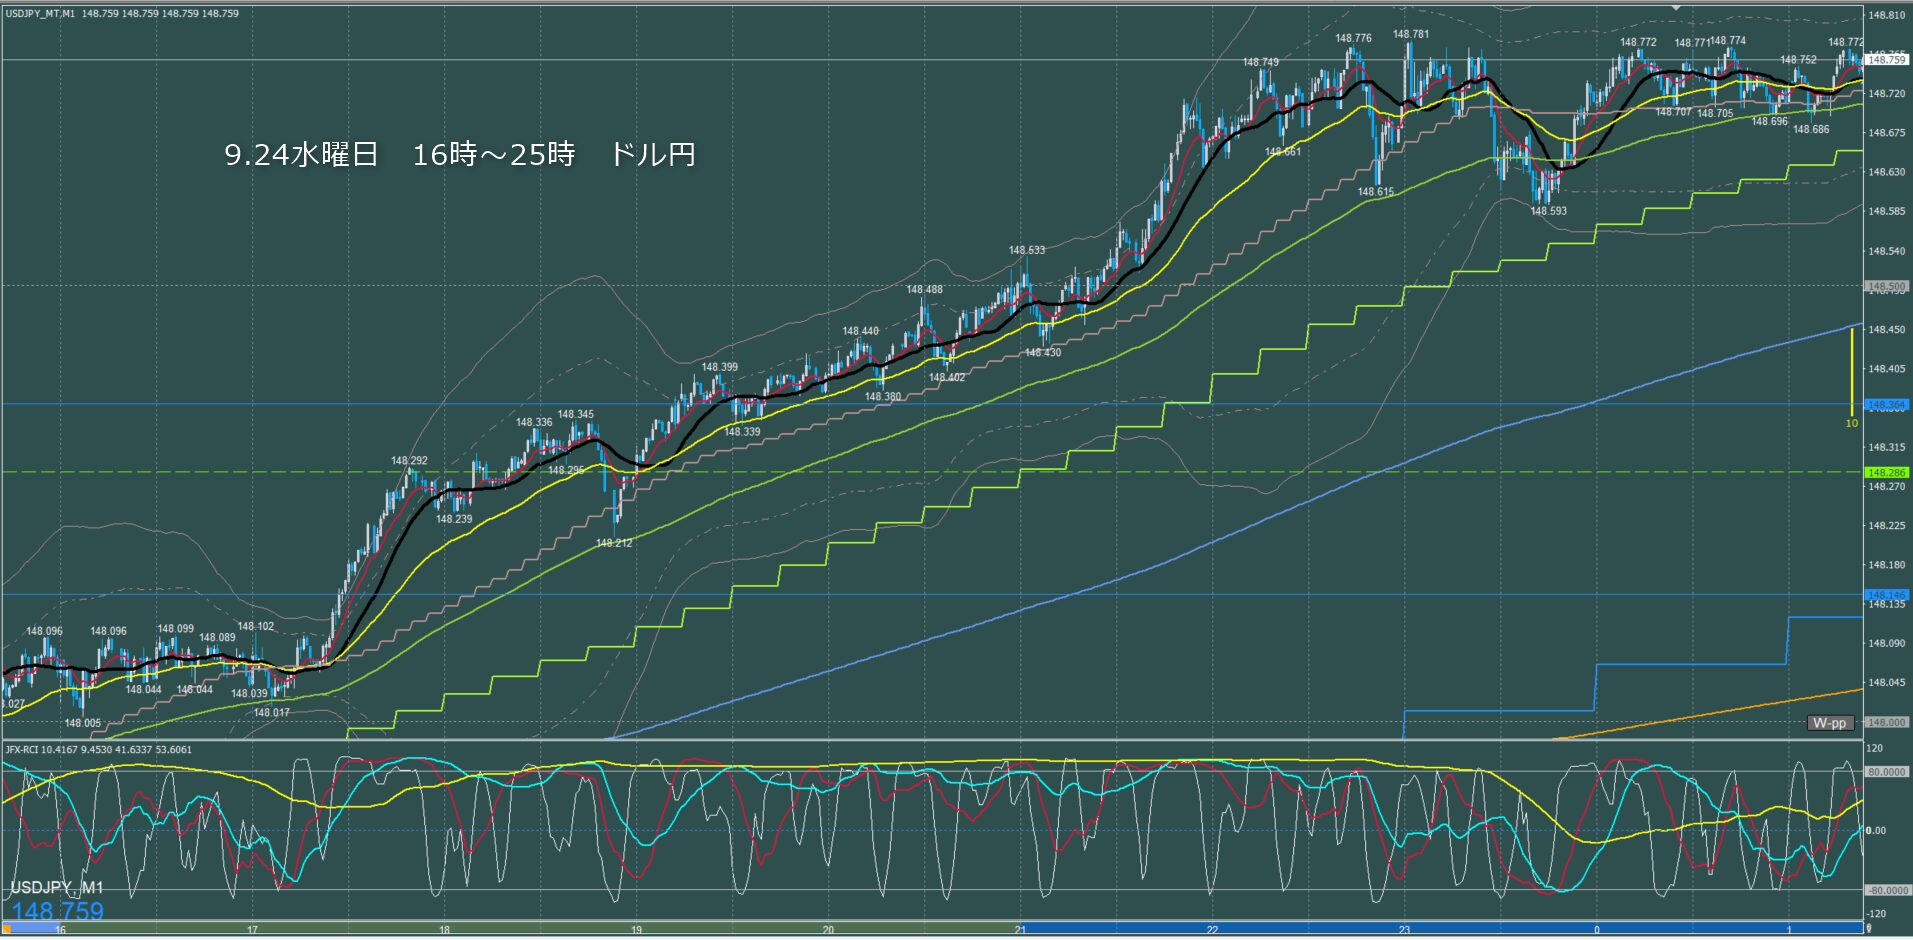Click the small icon below the RCI scale
The width and height of the screenshot is (1913, 940).
coord(1868,929)
